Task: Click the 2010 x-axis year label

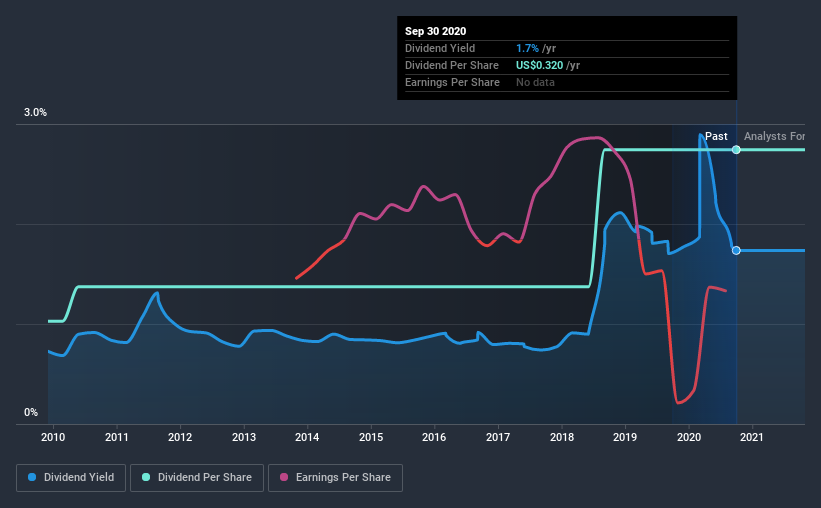Action: 53,437
